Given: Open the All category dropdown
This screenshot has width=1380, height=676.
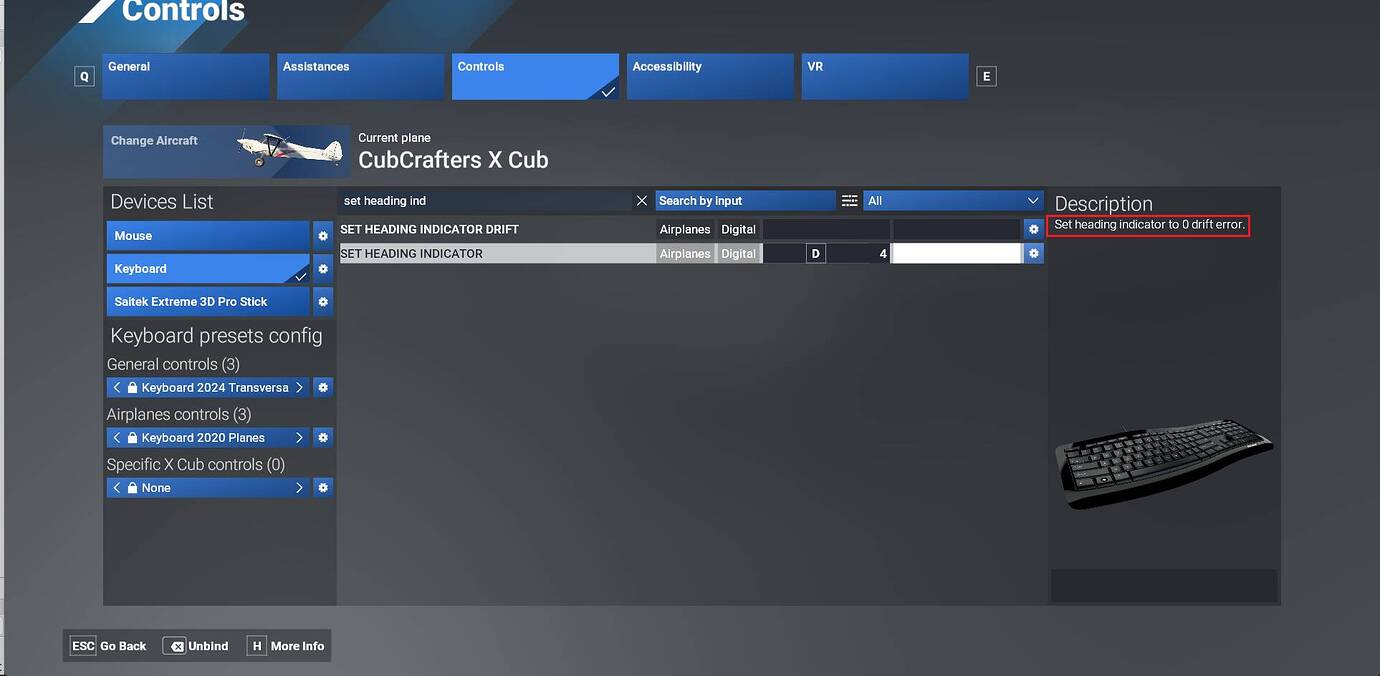Looking at the screenshot, I should tap(952, 200).
